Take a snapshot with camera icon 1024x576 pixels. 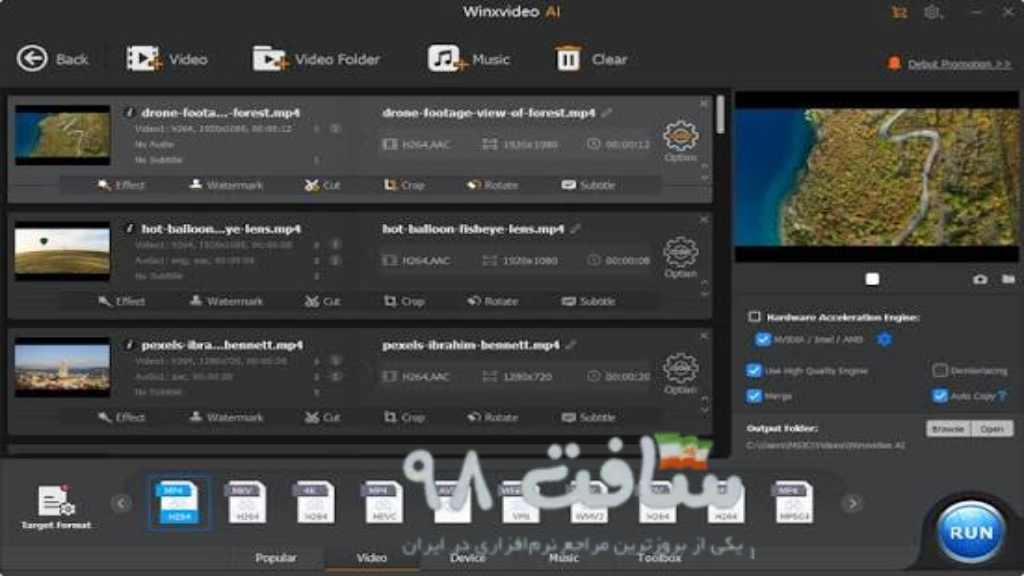point(980,280)
